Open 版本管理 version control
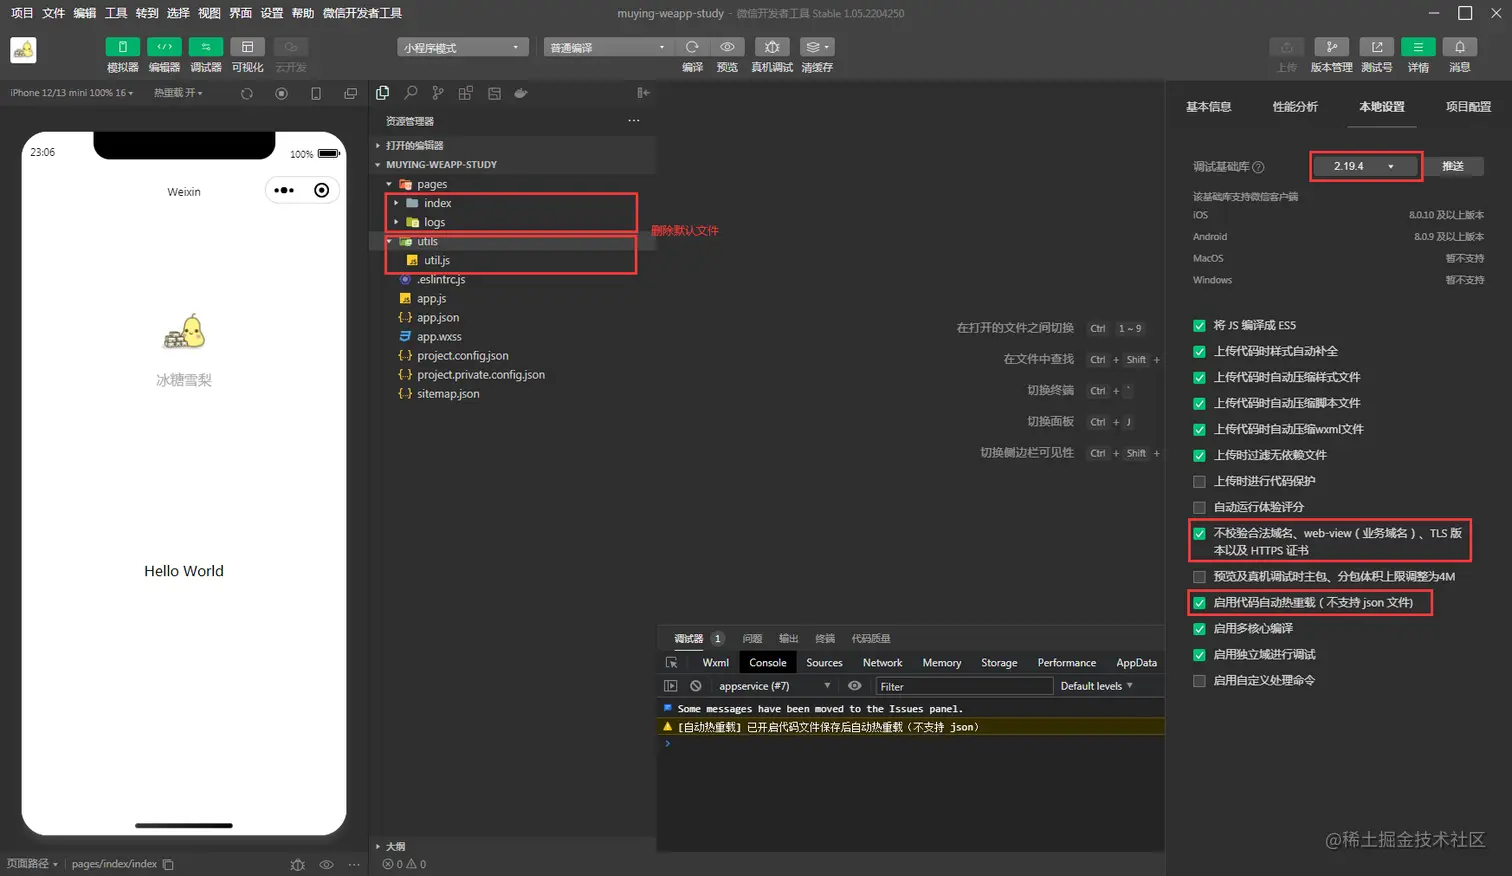Screen dimensions: 1512x876 (x=1331, y=47)
